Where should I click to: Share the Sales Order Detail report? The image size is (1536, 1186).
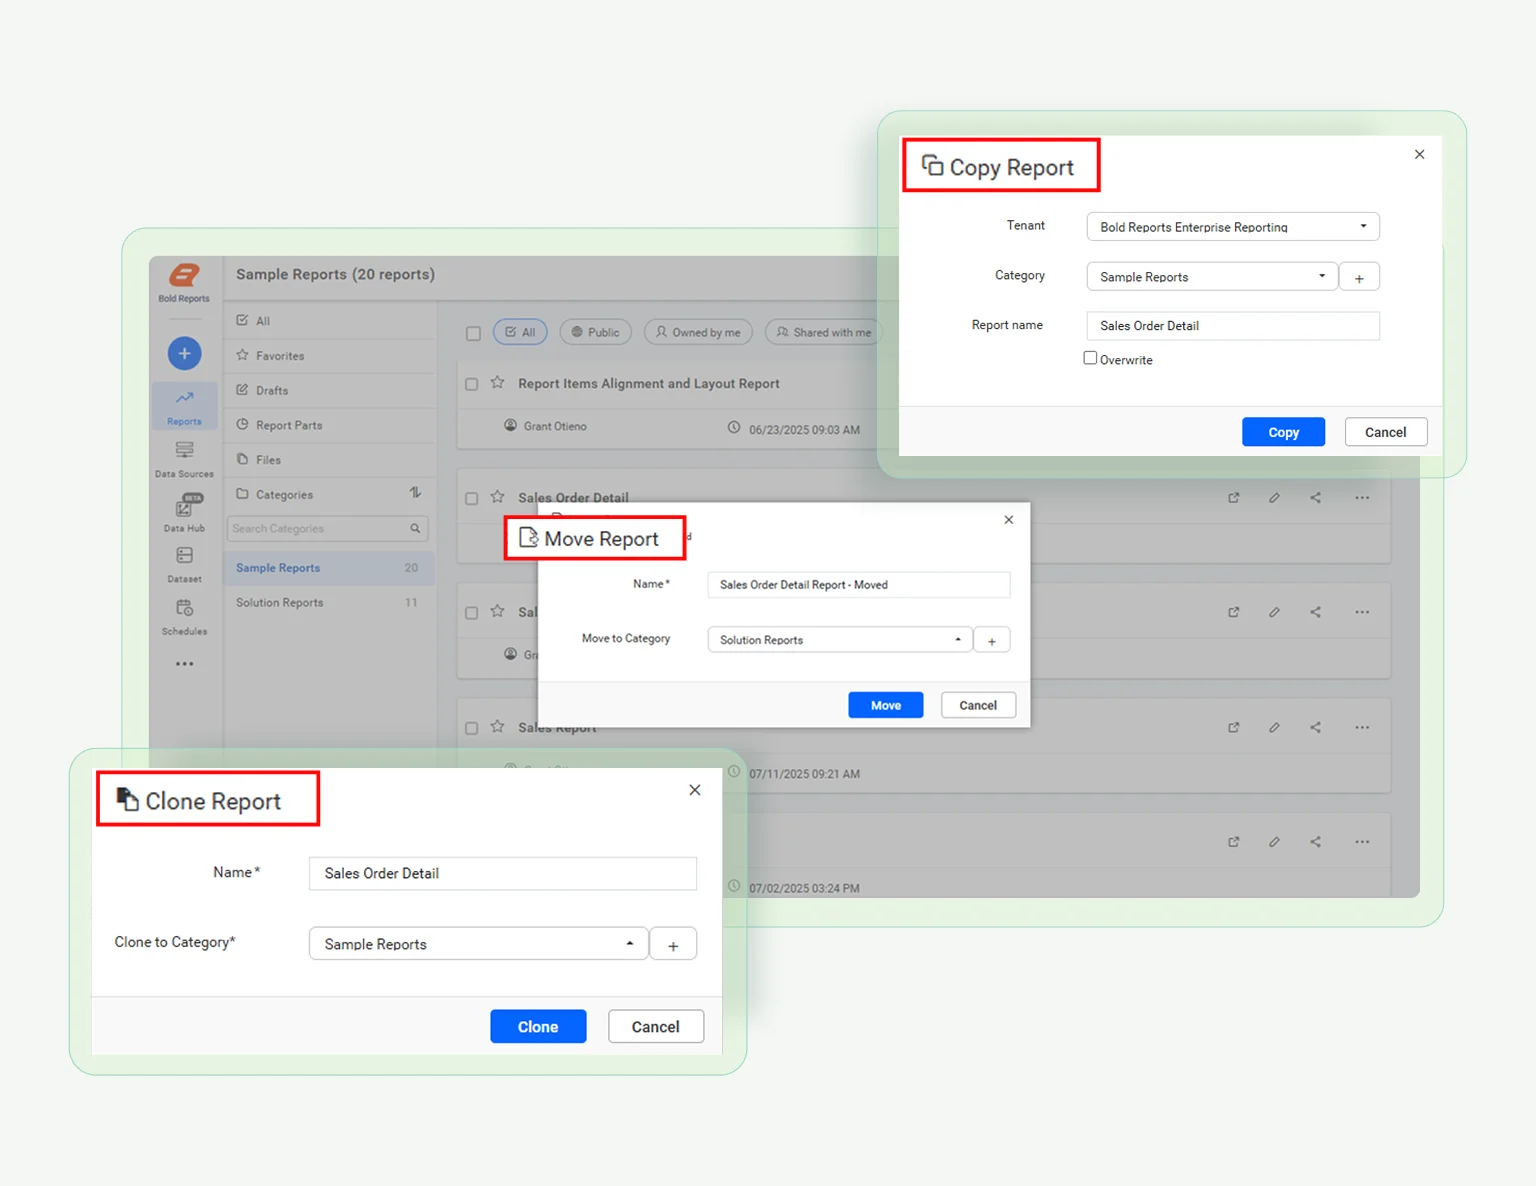click(1315, 497)
